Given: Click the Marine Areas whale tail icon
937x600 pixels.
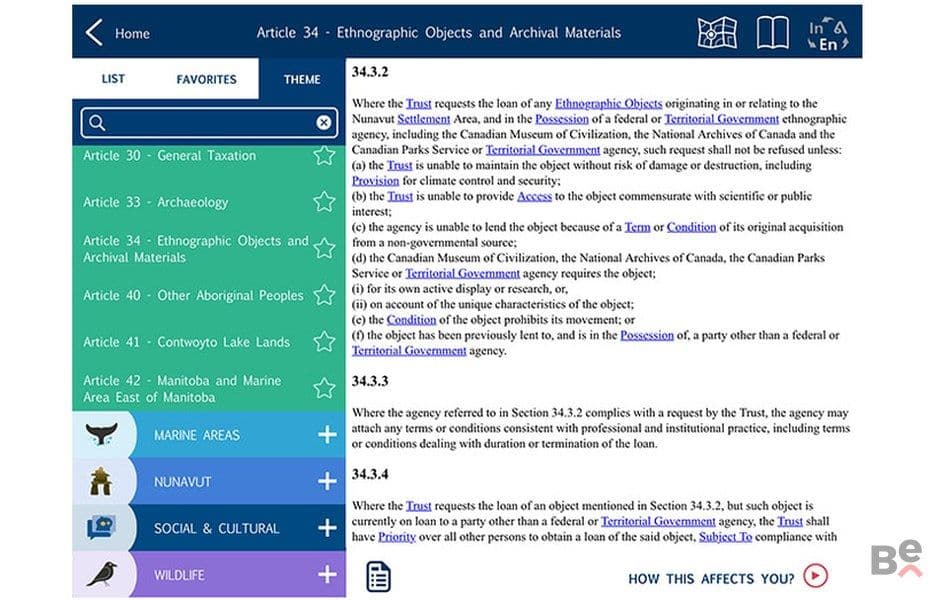Looking at the screenshot, I should pos(102,434).
